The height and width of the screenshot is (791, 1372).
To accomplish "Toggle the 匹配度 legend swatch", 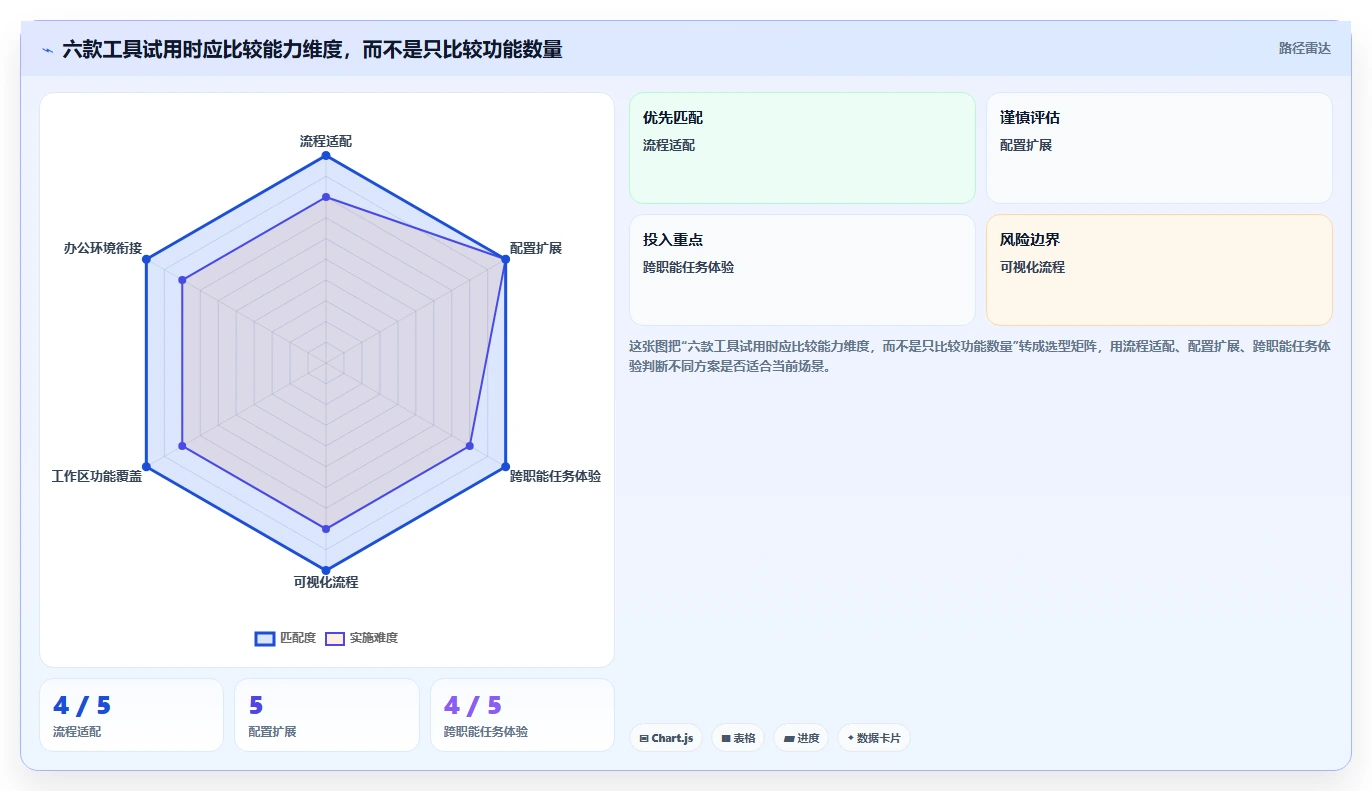I will coord(265,638).
